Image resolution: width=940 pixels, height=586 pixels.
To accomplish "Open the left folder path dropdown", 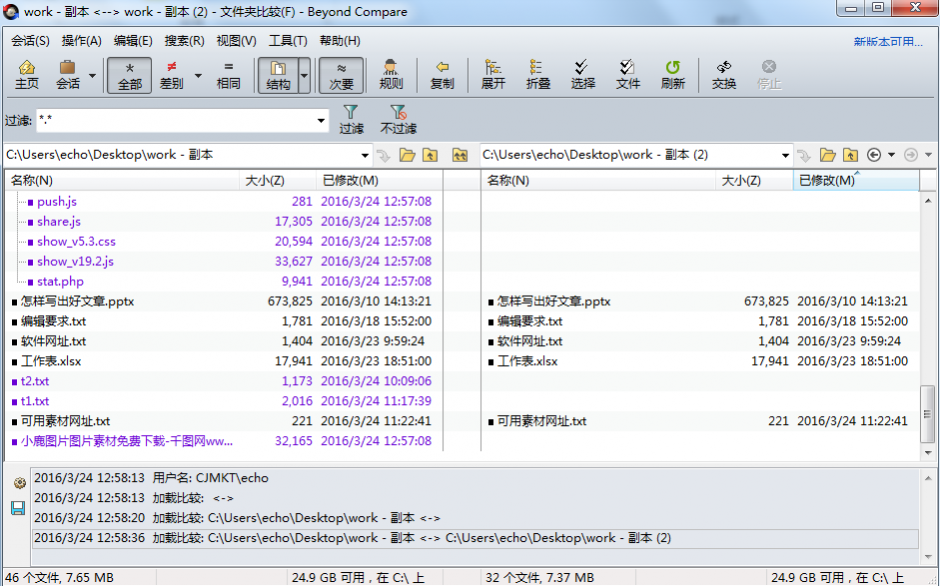I will click(x=365, y=155).
